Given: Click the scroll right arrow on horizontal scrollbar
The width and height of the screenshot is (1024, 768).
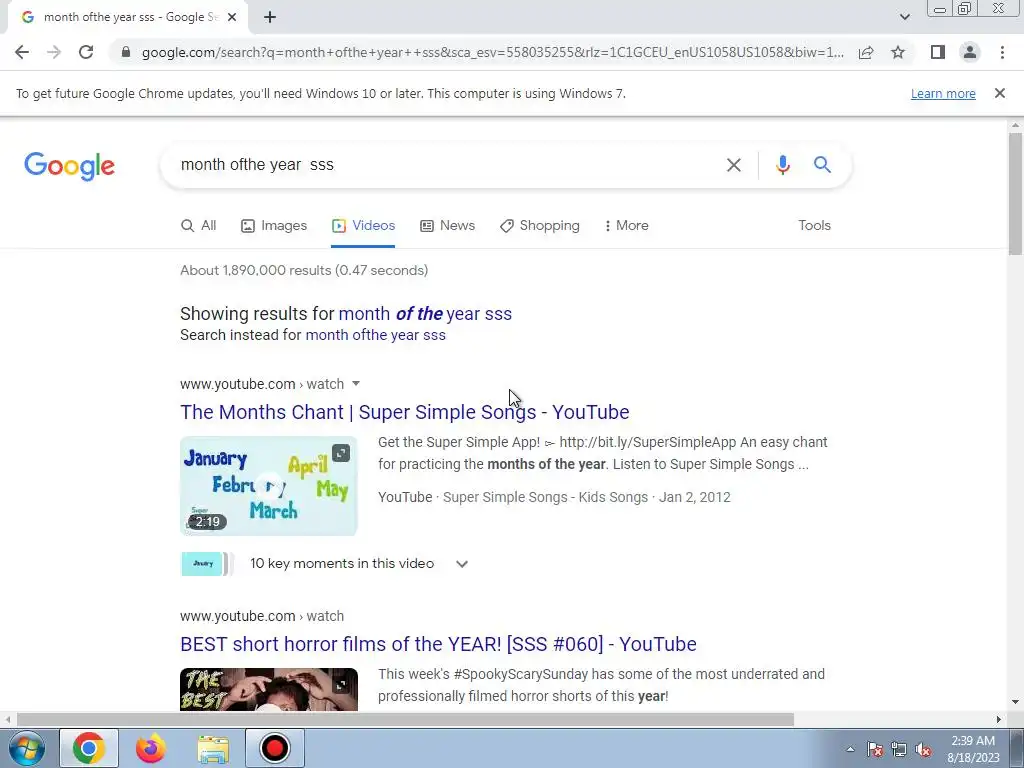Looking at the screenshot, I should pos(999,720).
